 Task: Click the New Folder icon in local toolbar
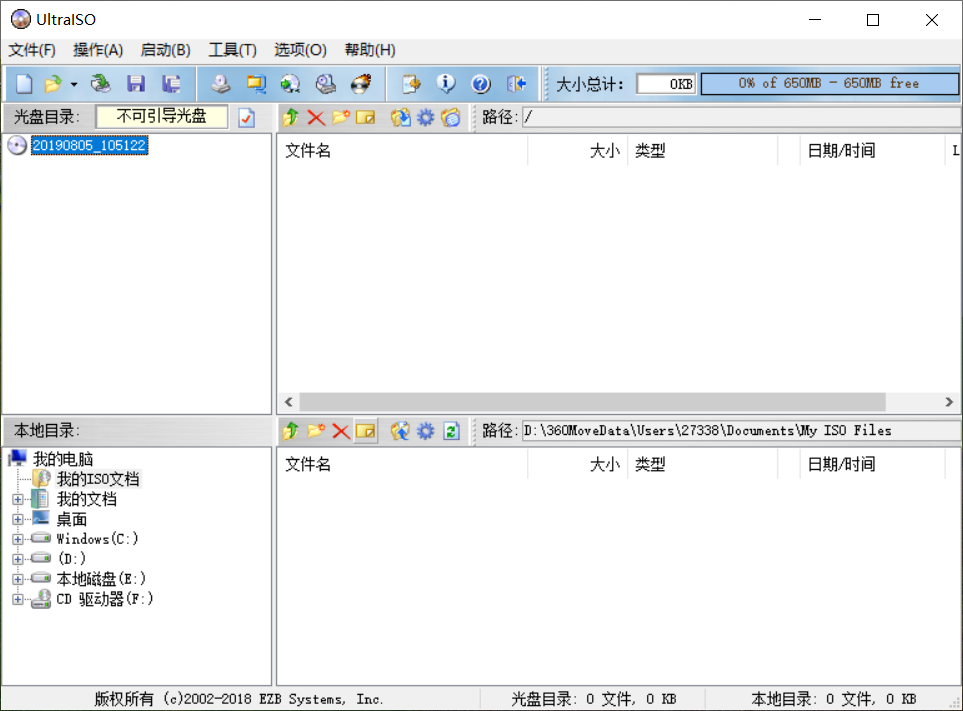click(x=316, y=431)
